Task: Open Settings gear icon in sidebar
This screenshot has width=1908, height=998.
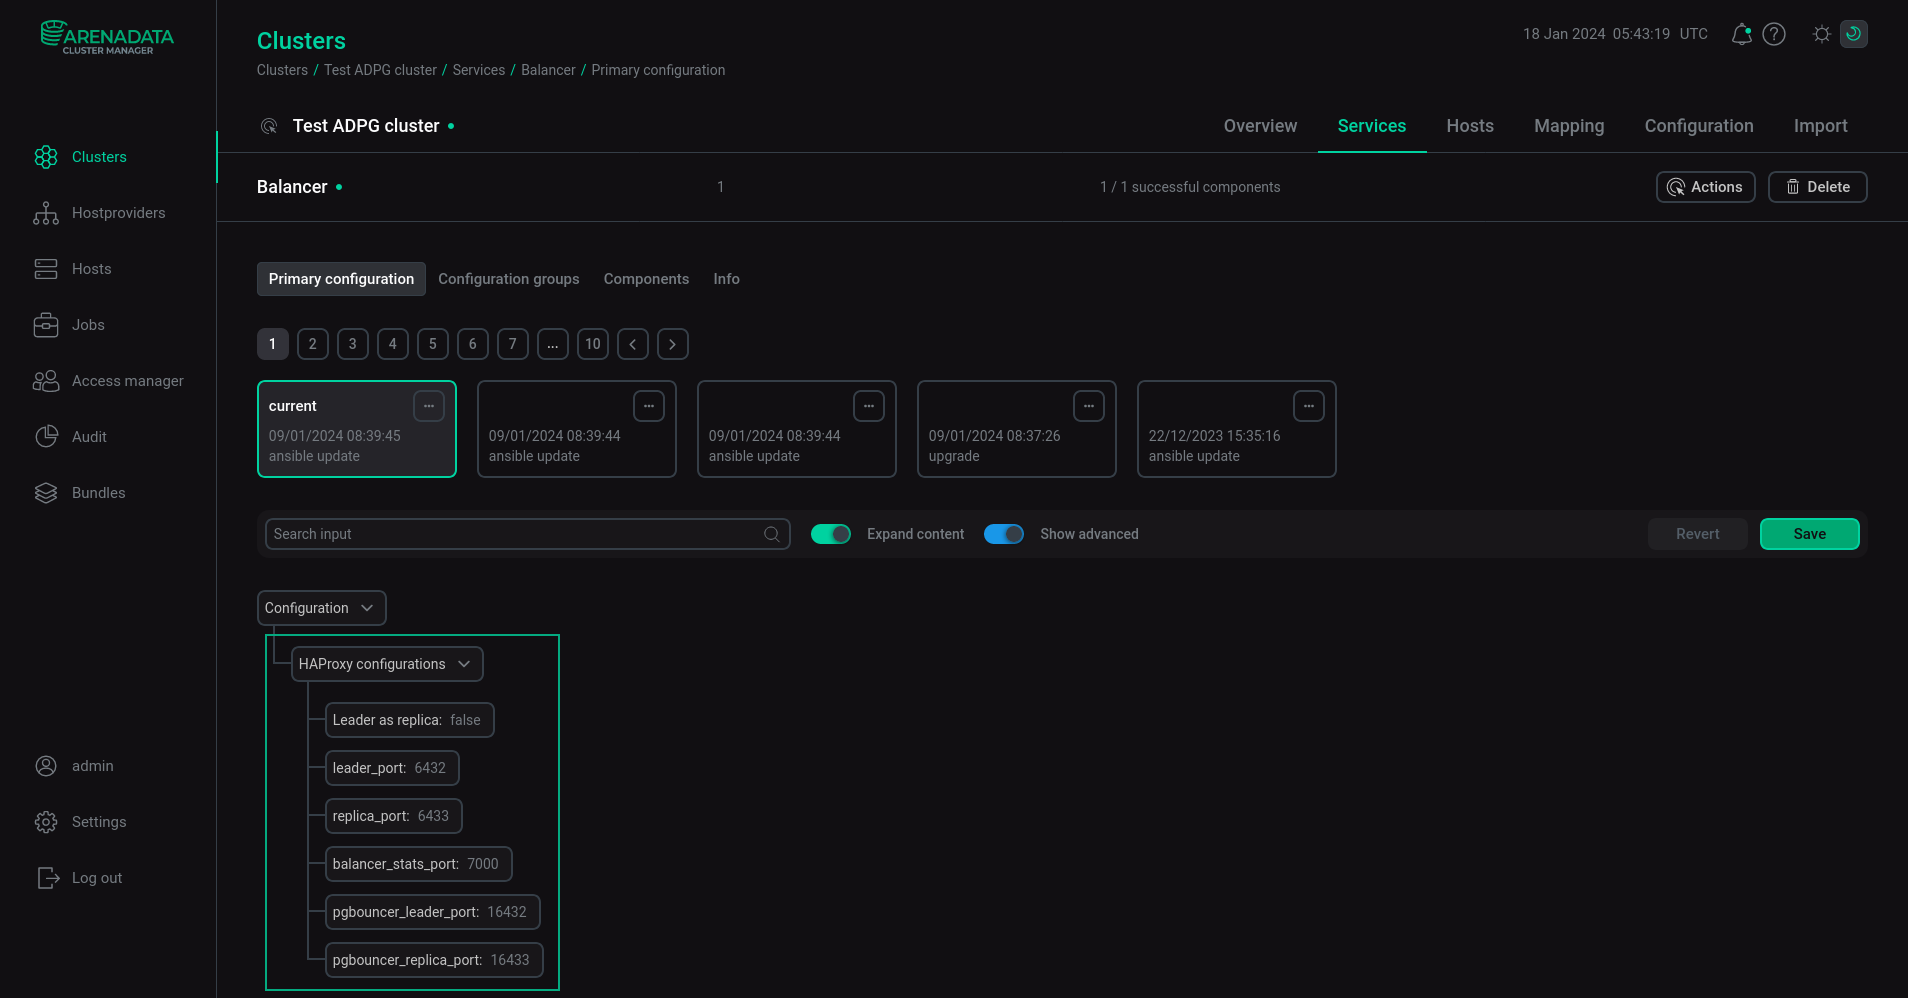Action: [x=46, y=822]
